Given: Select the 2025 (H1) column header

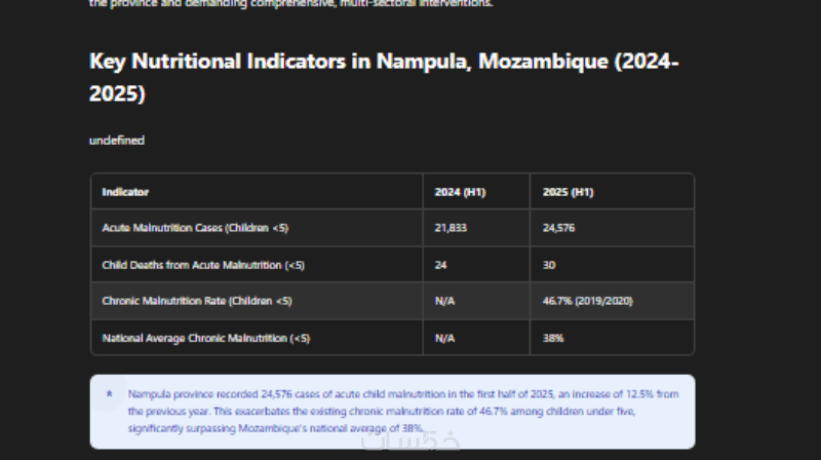Looking at the screenshot, I should point(568,192).
